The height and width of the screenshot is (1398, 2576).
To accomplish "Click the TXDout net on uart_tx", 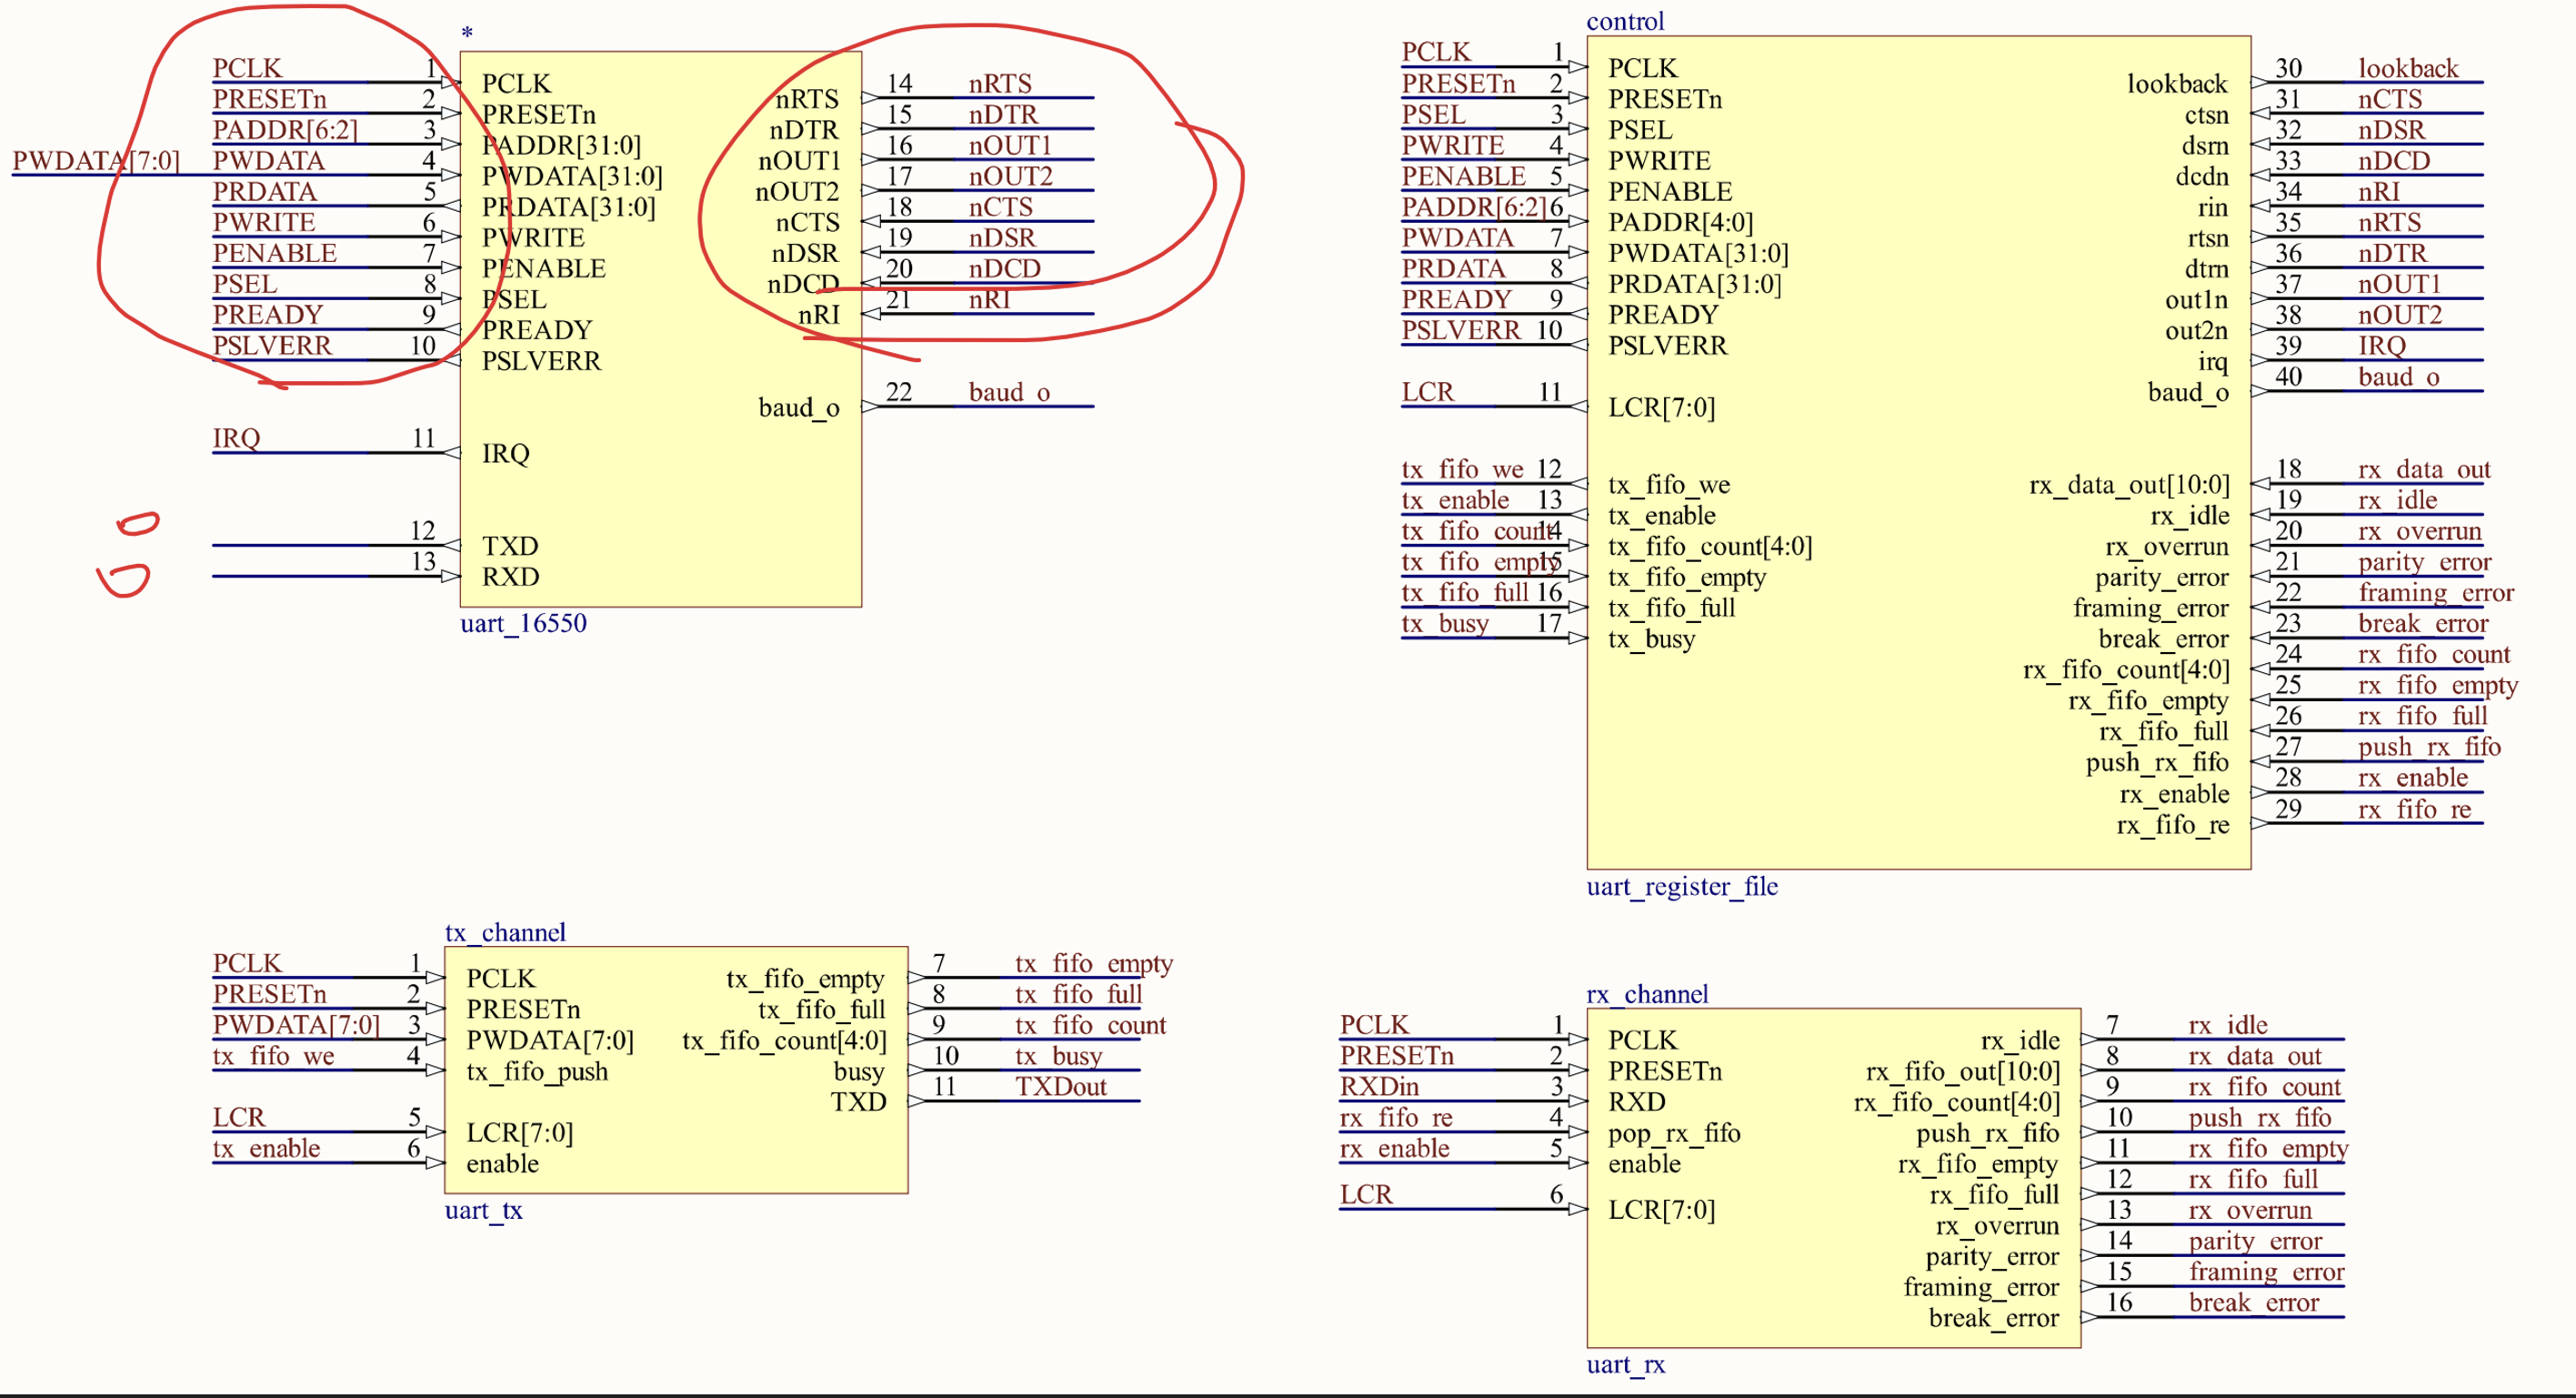I will (x=1060, y=1087).
